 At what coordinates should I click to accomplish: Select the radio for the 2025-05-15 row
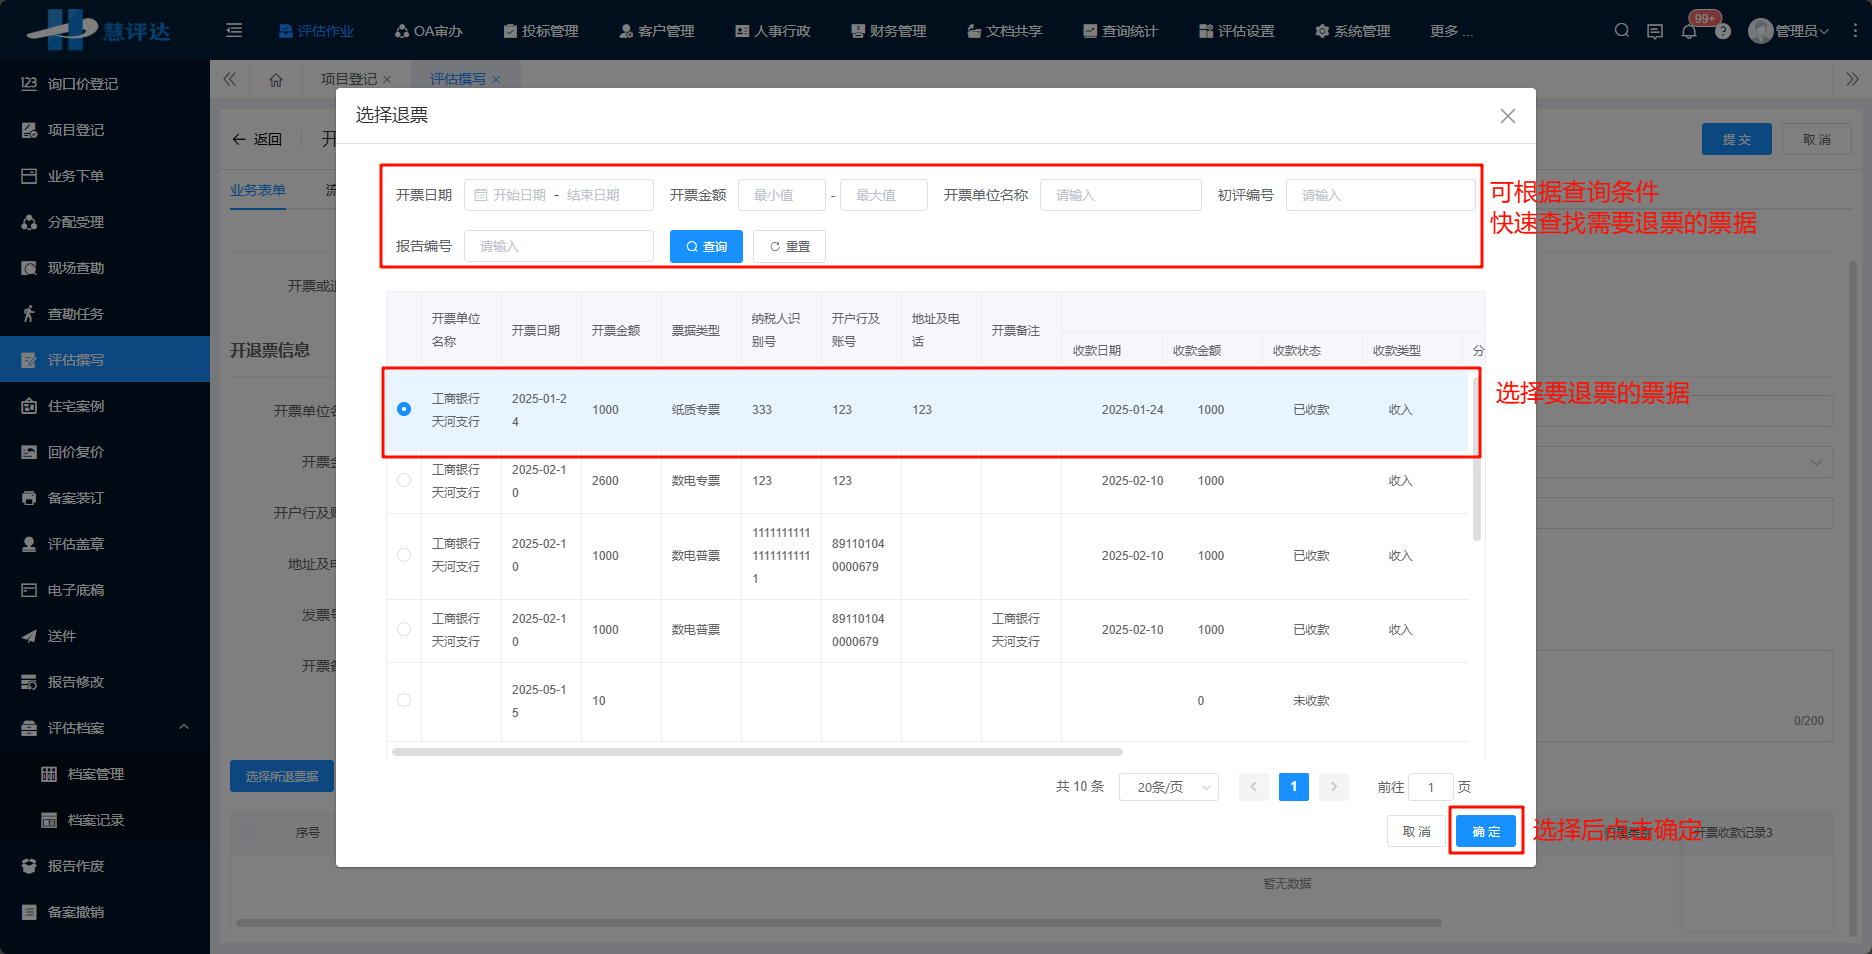pos(404,700)
